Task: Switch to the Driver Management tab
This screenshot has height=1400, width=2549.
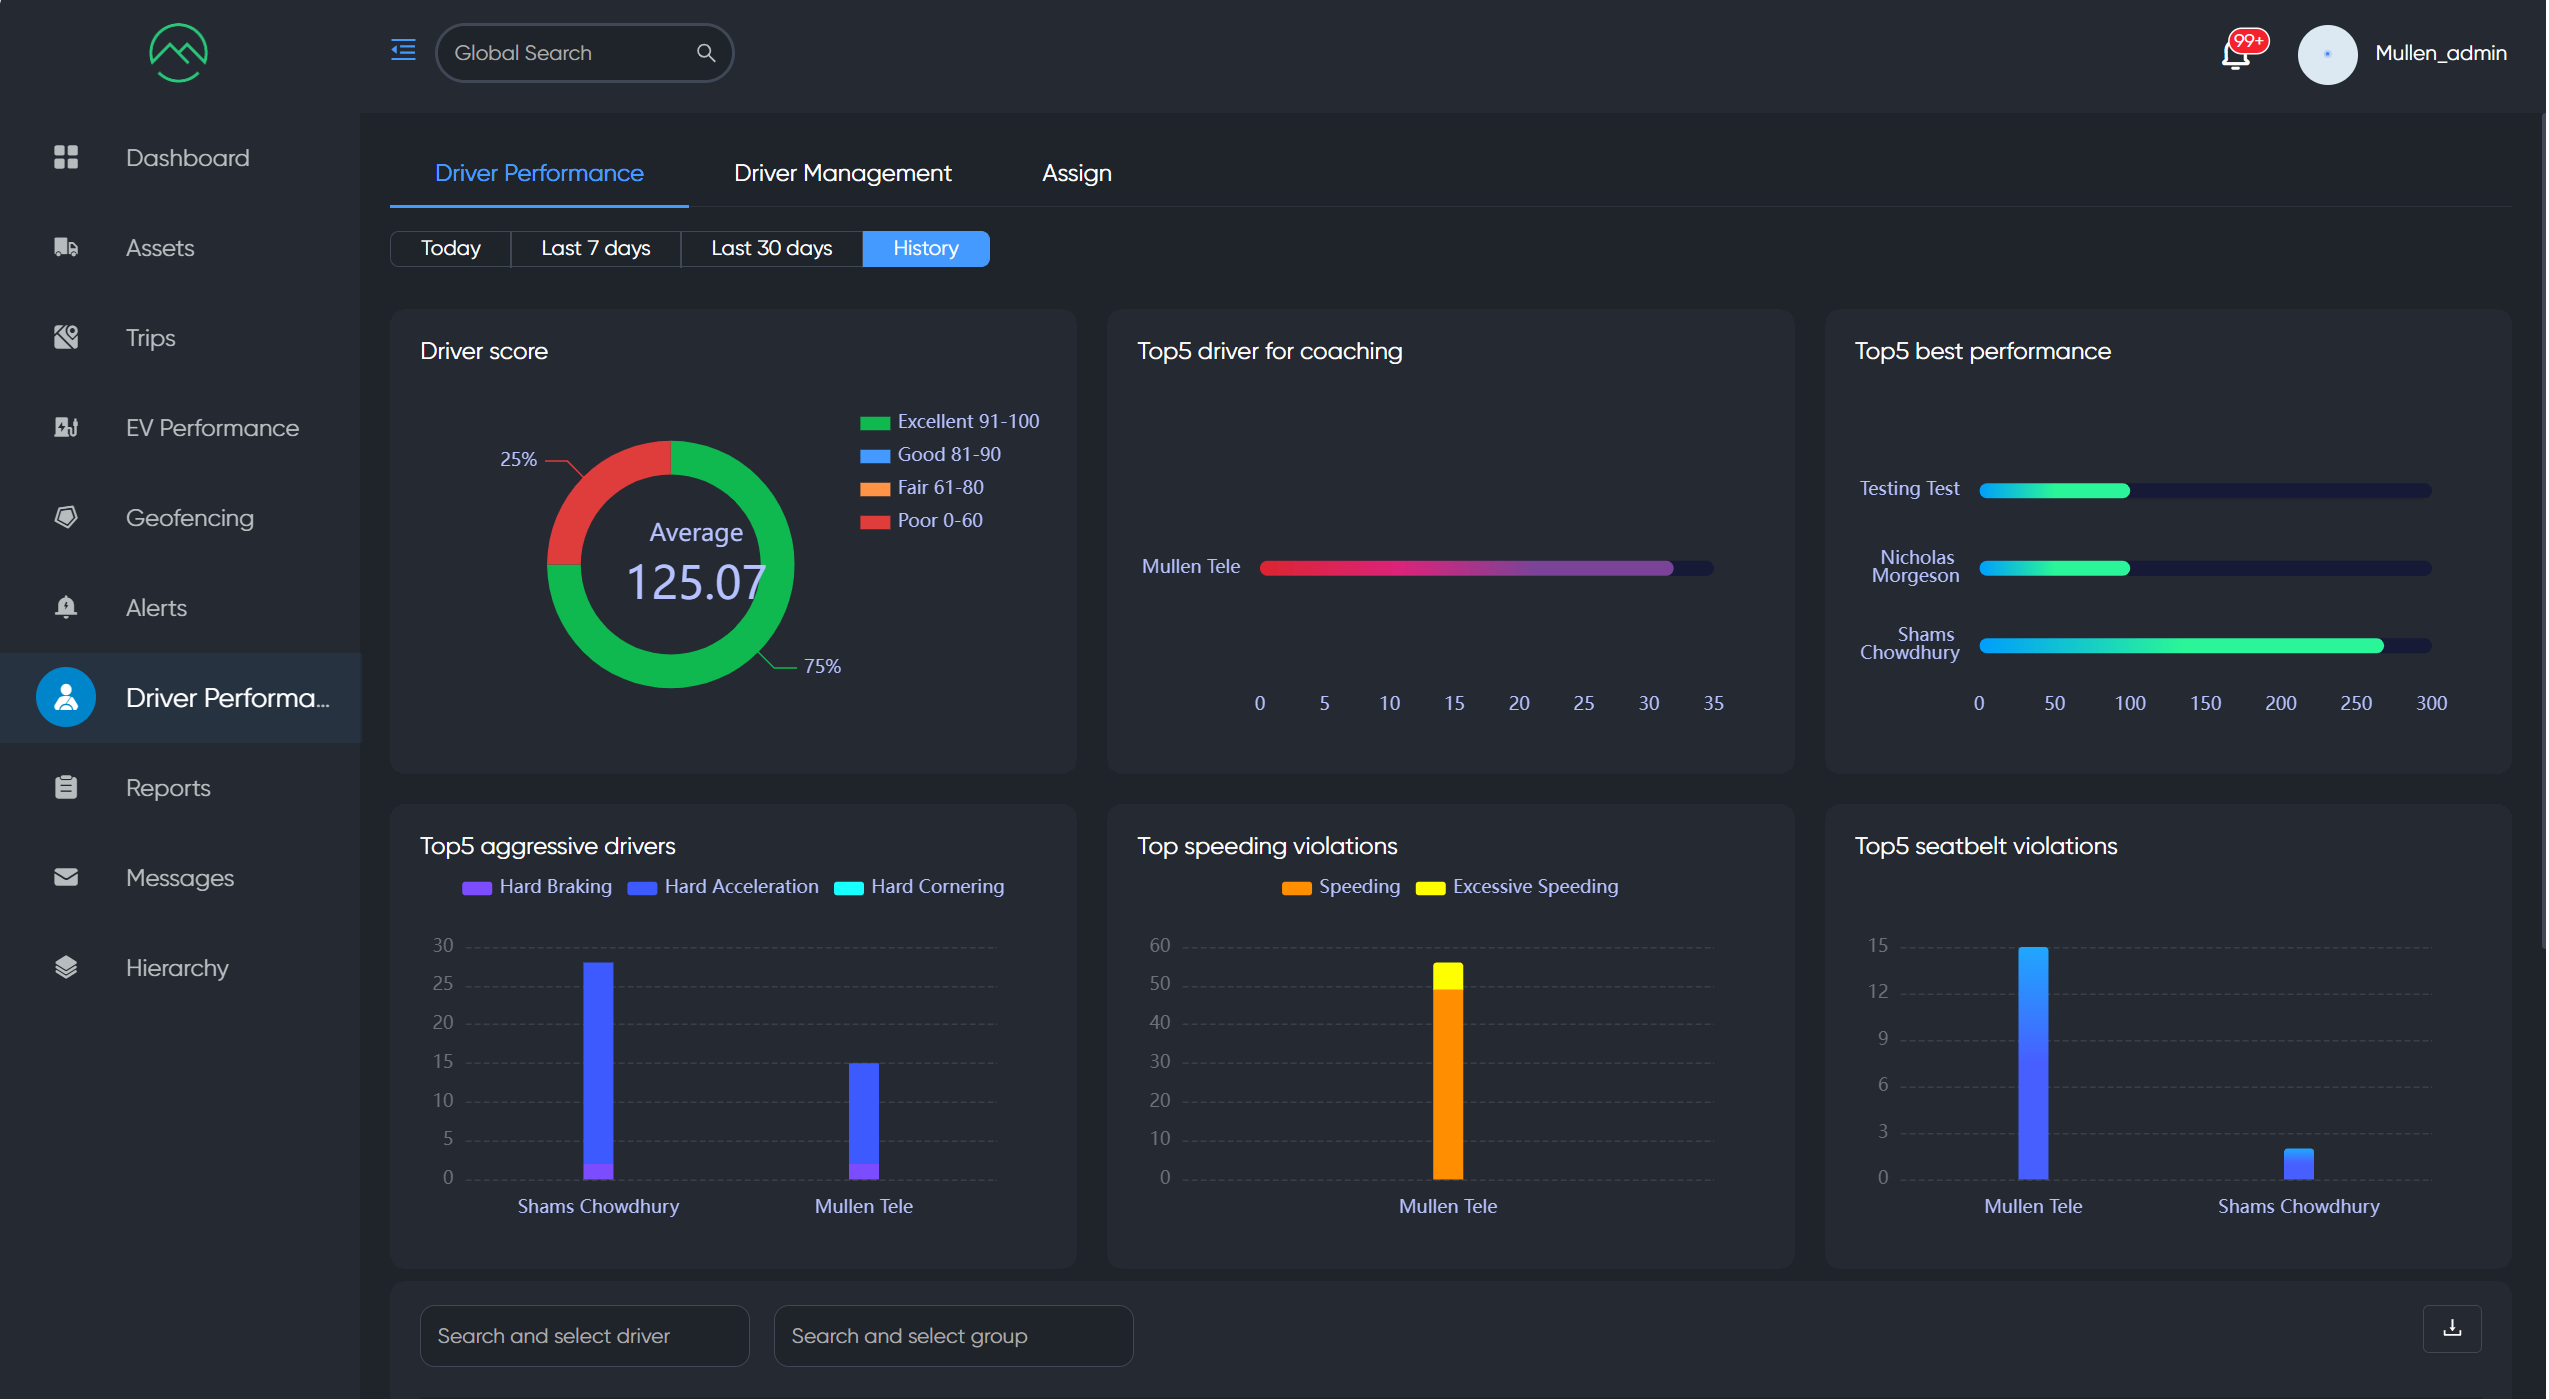Action: click(x=842, y=173)
